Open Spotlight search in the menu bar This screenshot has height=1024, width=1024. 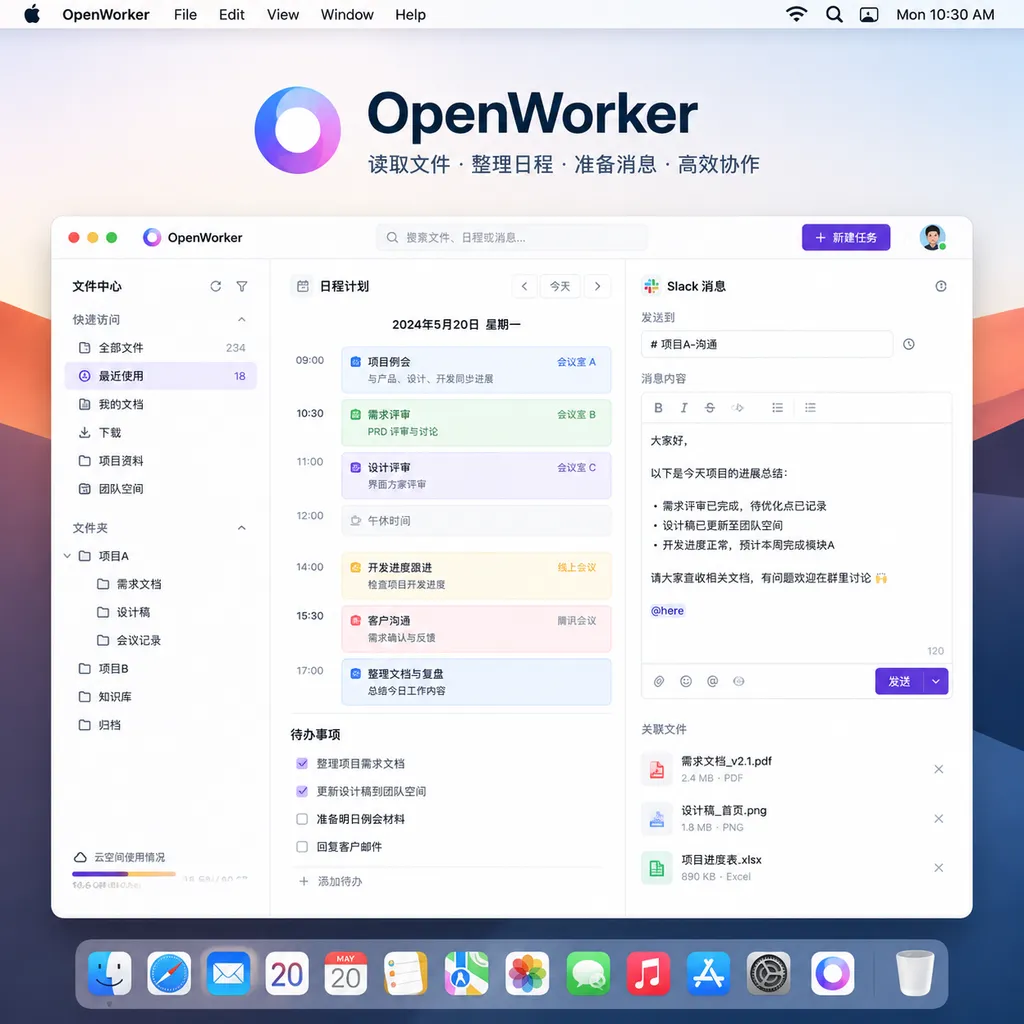pyautogui.click(x=833, y=14)
